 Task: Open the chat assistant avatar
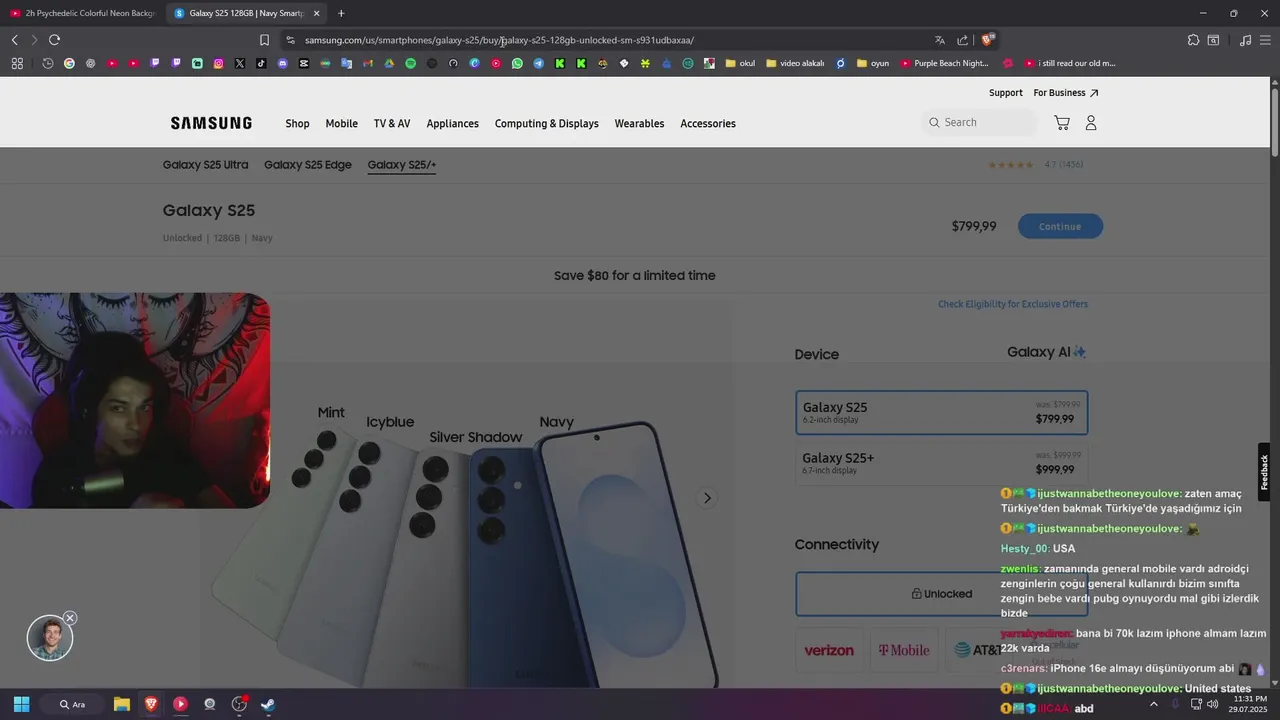(x=50, y=638)
